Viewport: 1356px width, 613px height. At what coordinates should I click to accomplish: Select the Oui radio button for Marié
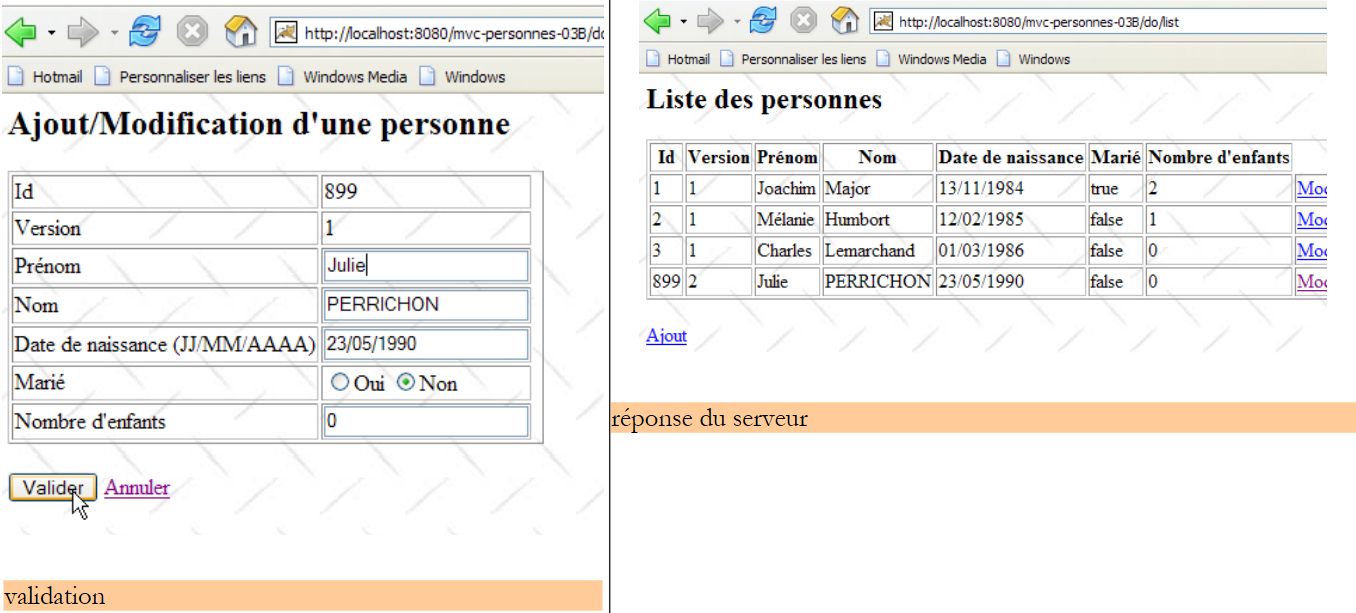tap(341, 383)
